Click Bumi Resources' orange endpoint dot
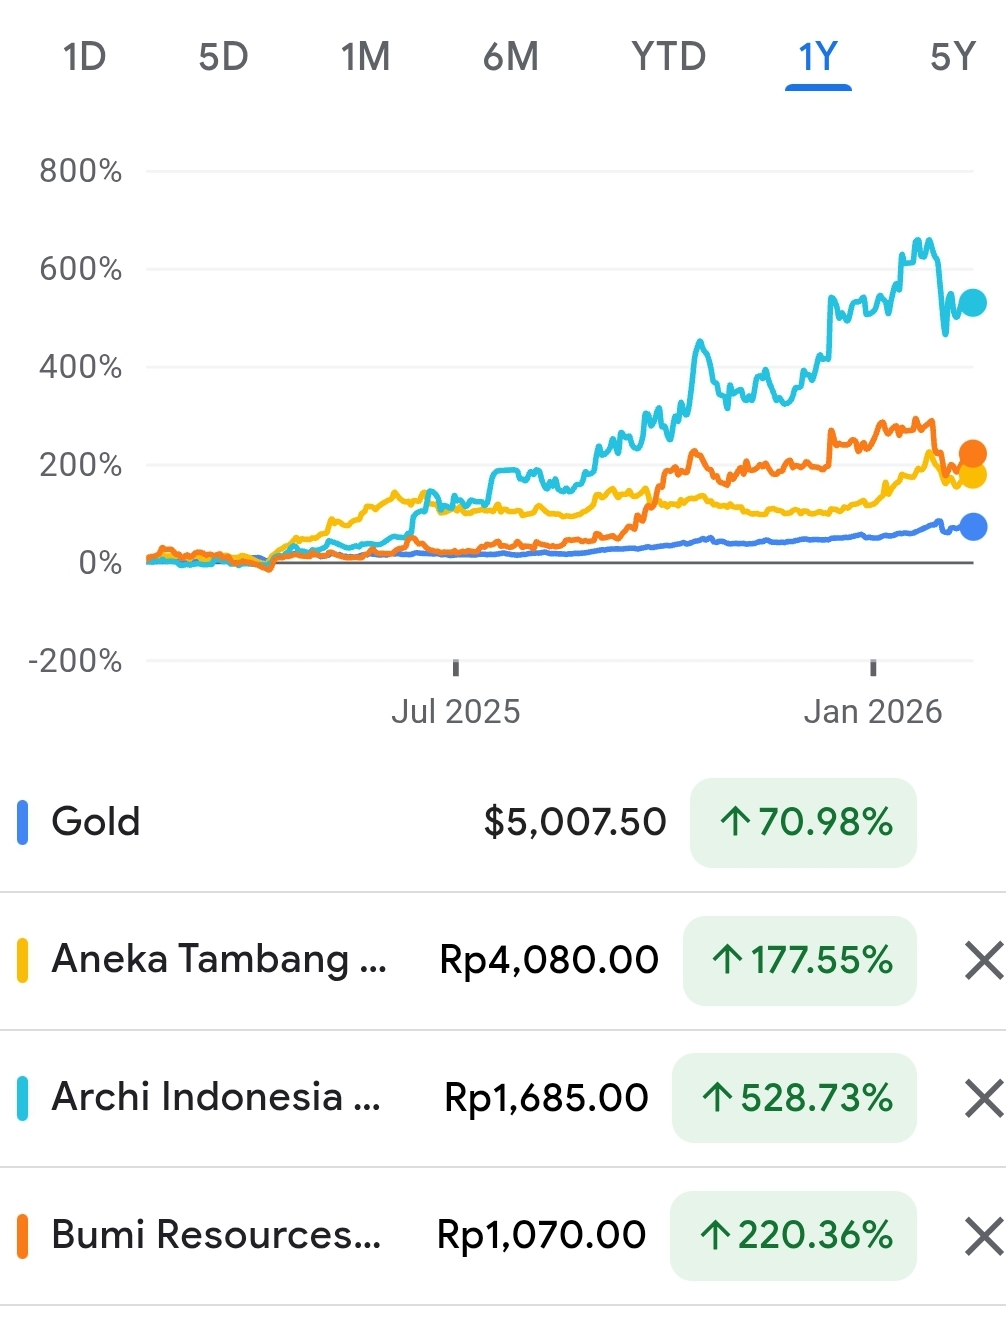This screenshot has height=1336, width=1006. click(972, 454)
